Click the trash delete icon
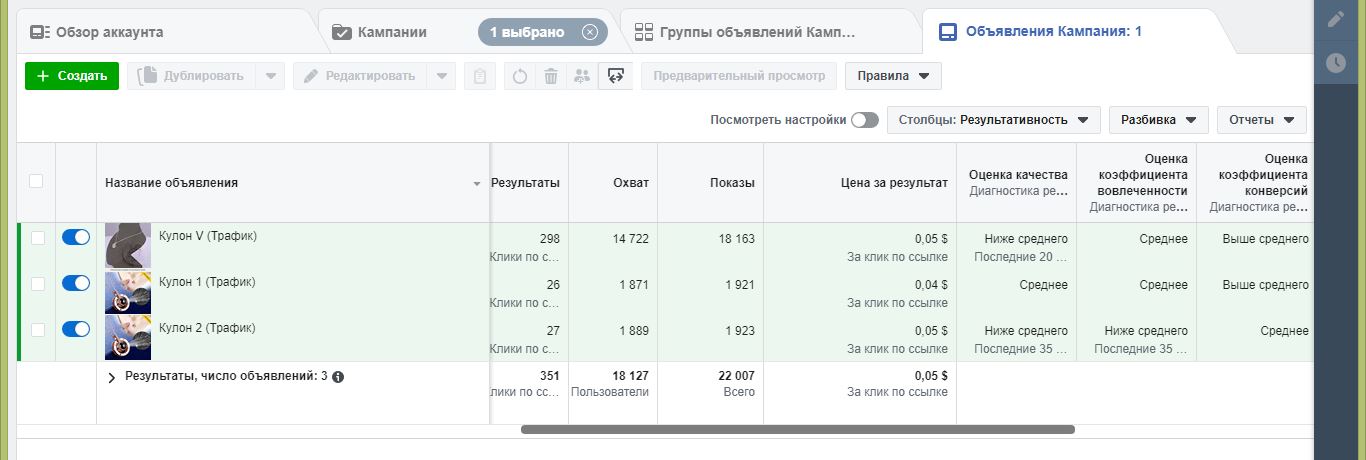1366x460 pixels. (550, 76)
